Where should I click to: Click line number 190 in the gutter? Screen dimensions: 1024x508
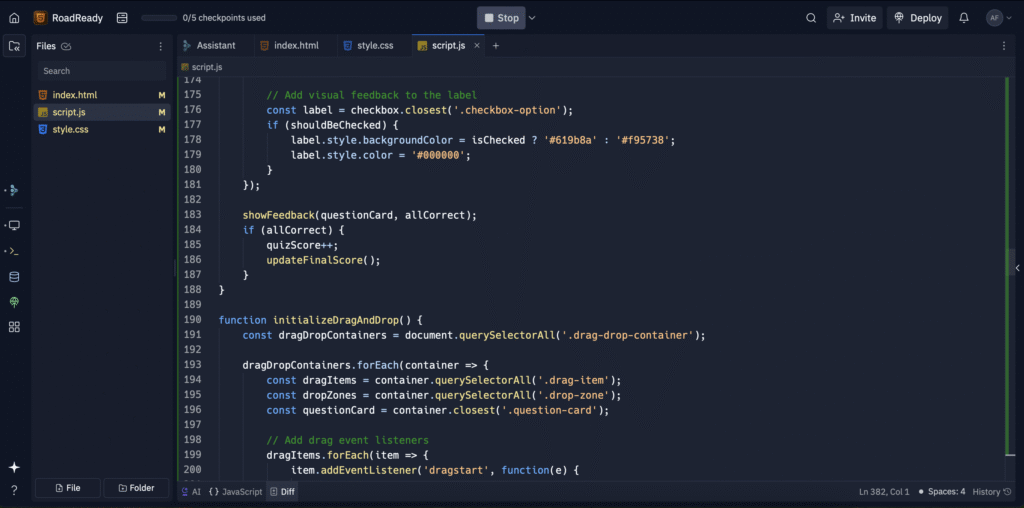(193, 320)
